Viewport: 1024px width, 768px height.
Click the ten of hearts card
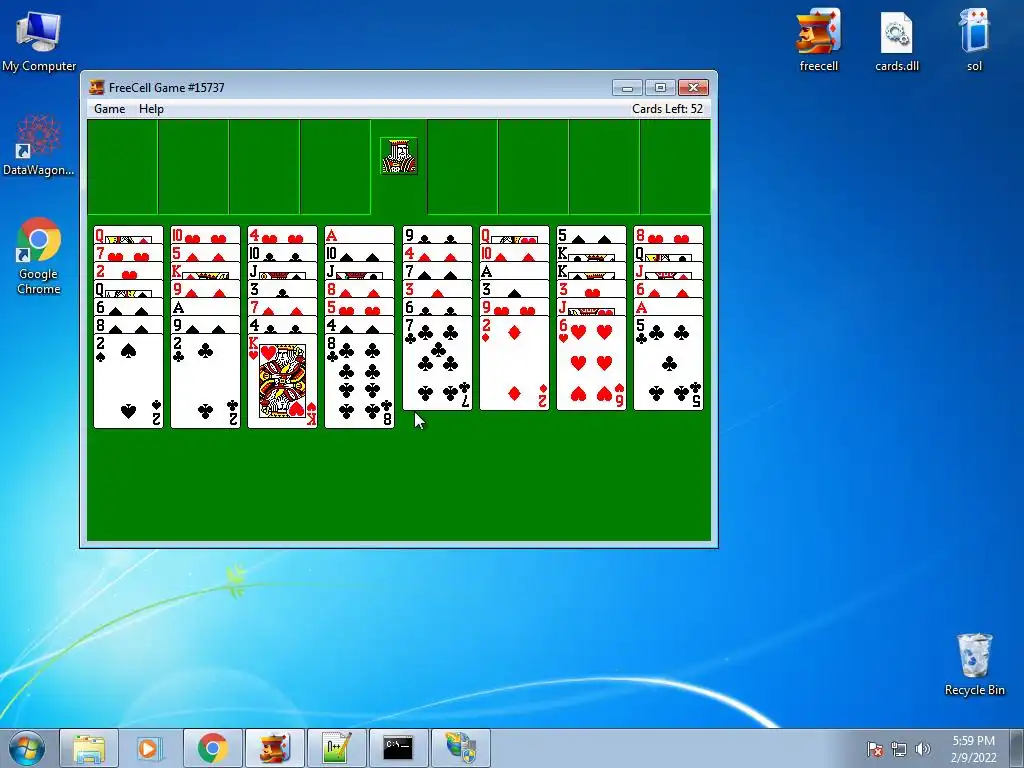pyautogui.click(x=205, y=235)
